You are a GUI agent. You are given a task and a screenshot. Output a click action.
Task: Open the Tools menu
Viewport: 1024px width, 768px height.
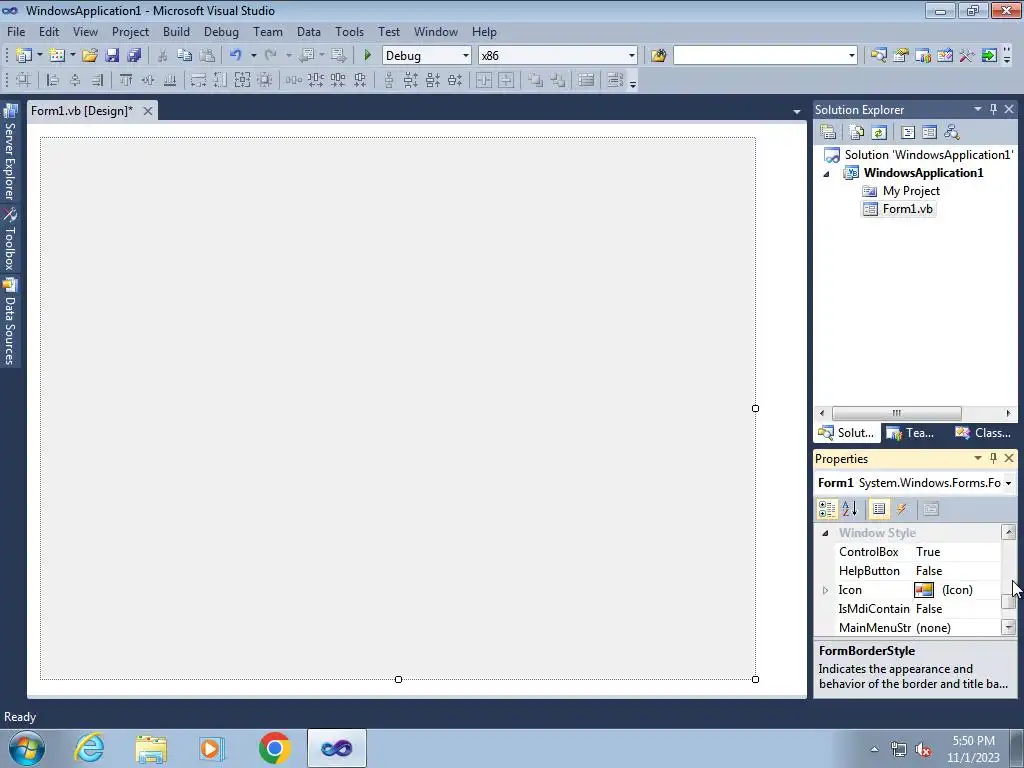(349, 31)
